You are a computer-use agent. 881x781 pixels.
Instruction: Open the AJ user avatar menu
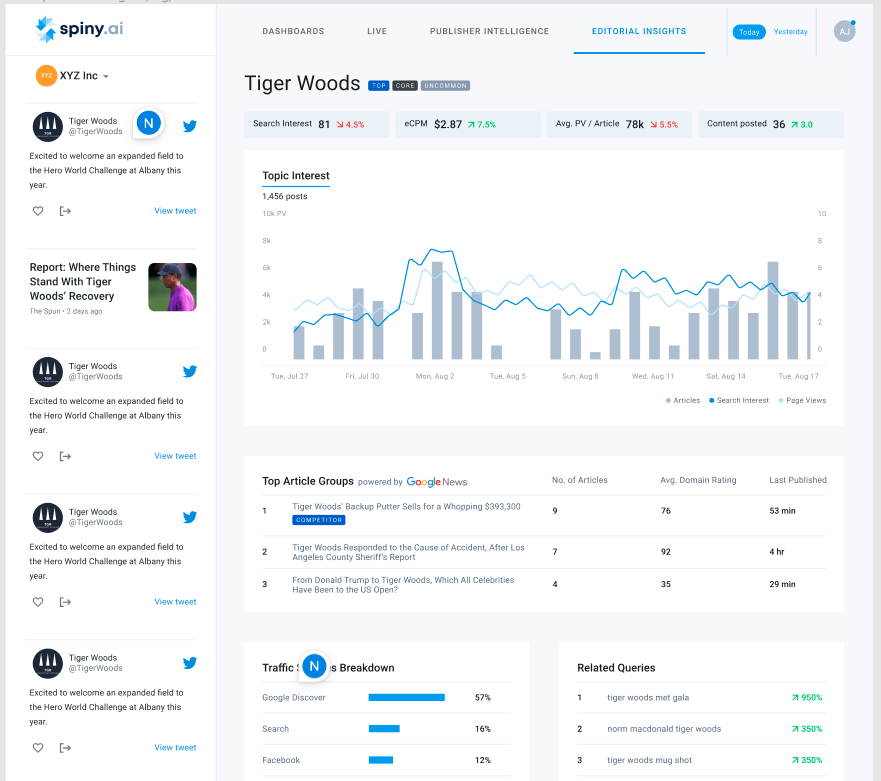coord(844,31)
